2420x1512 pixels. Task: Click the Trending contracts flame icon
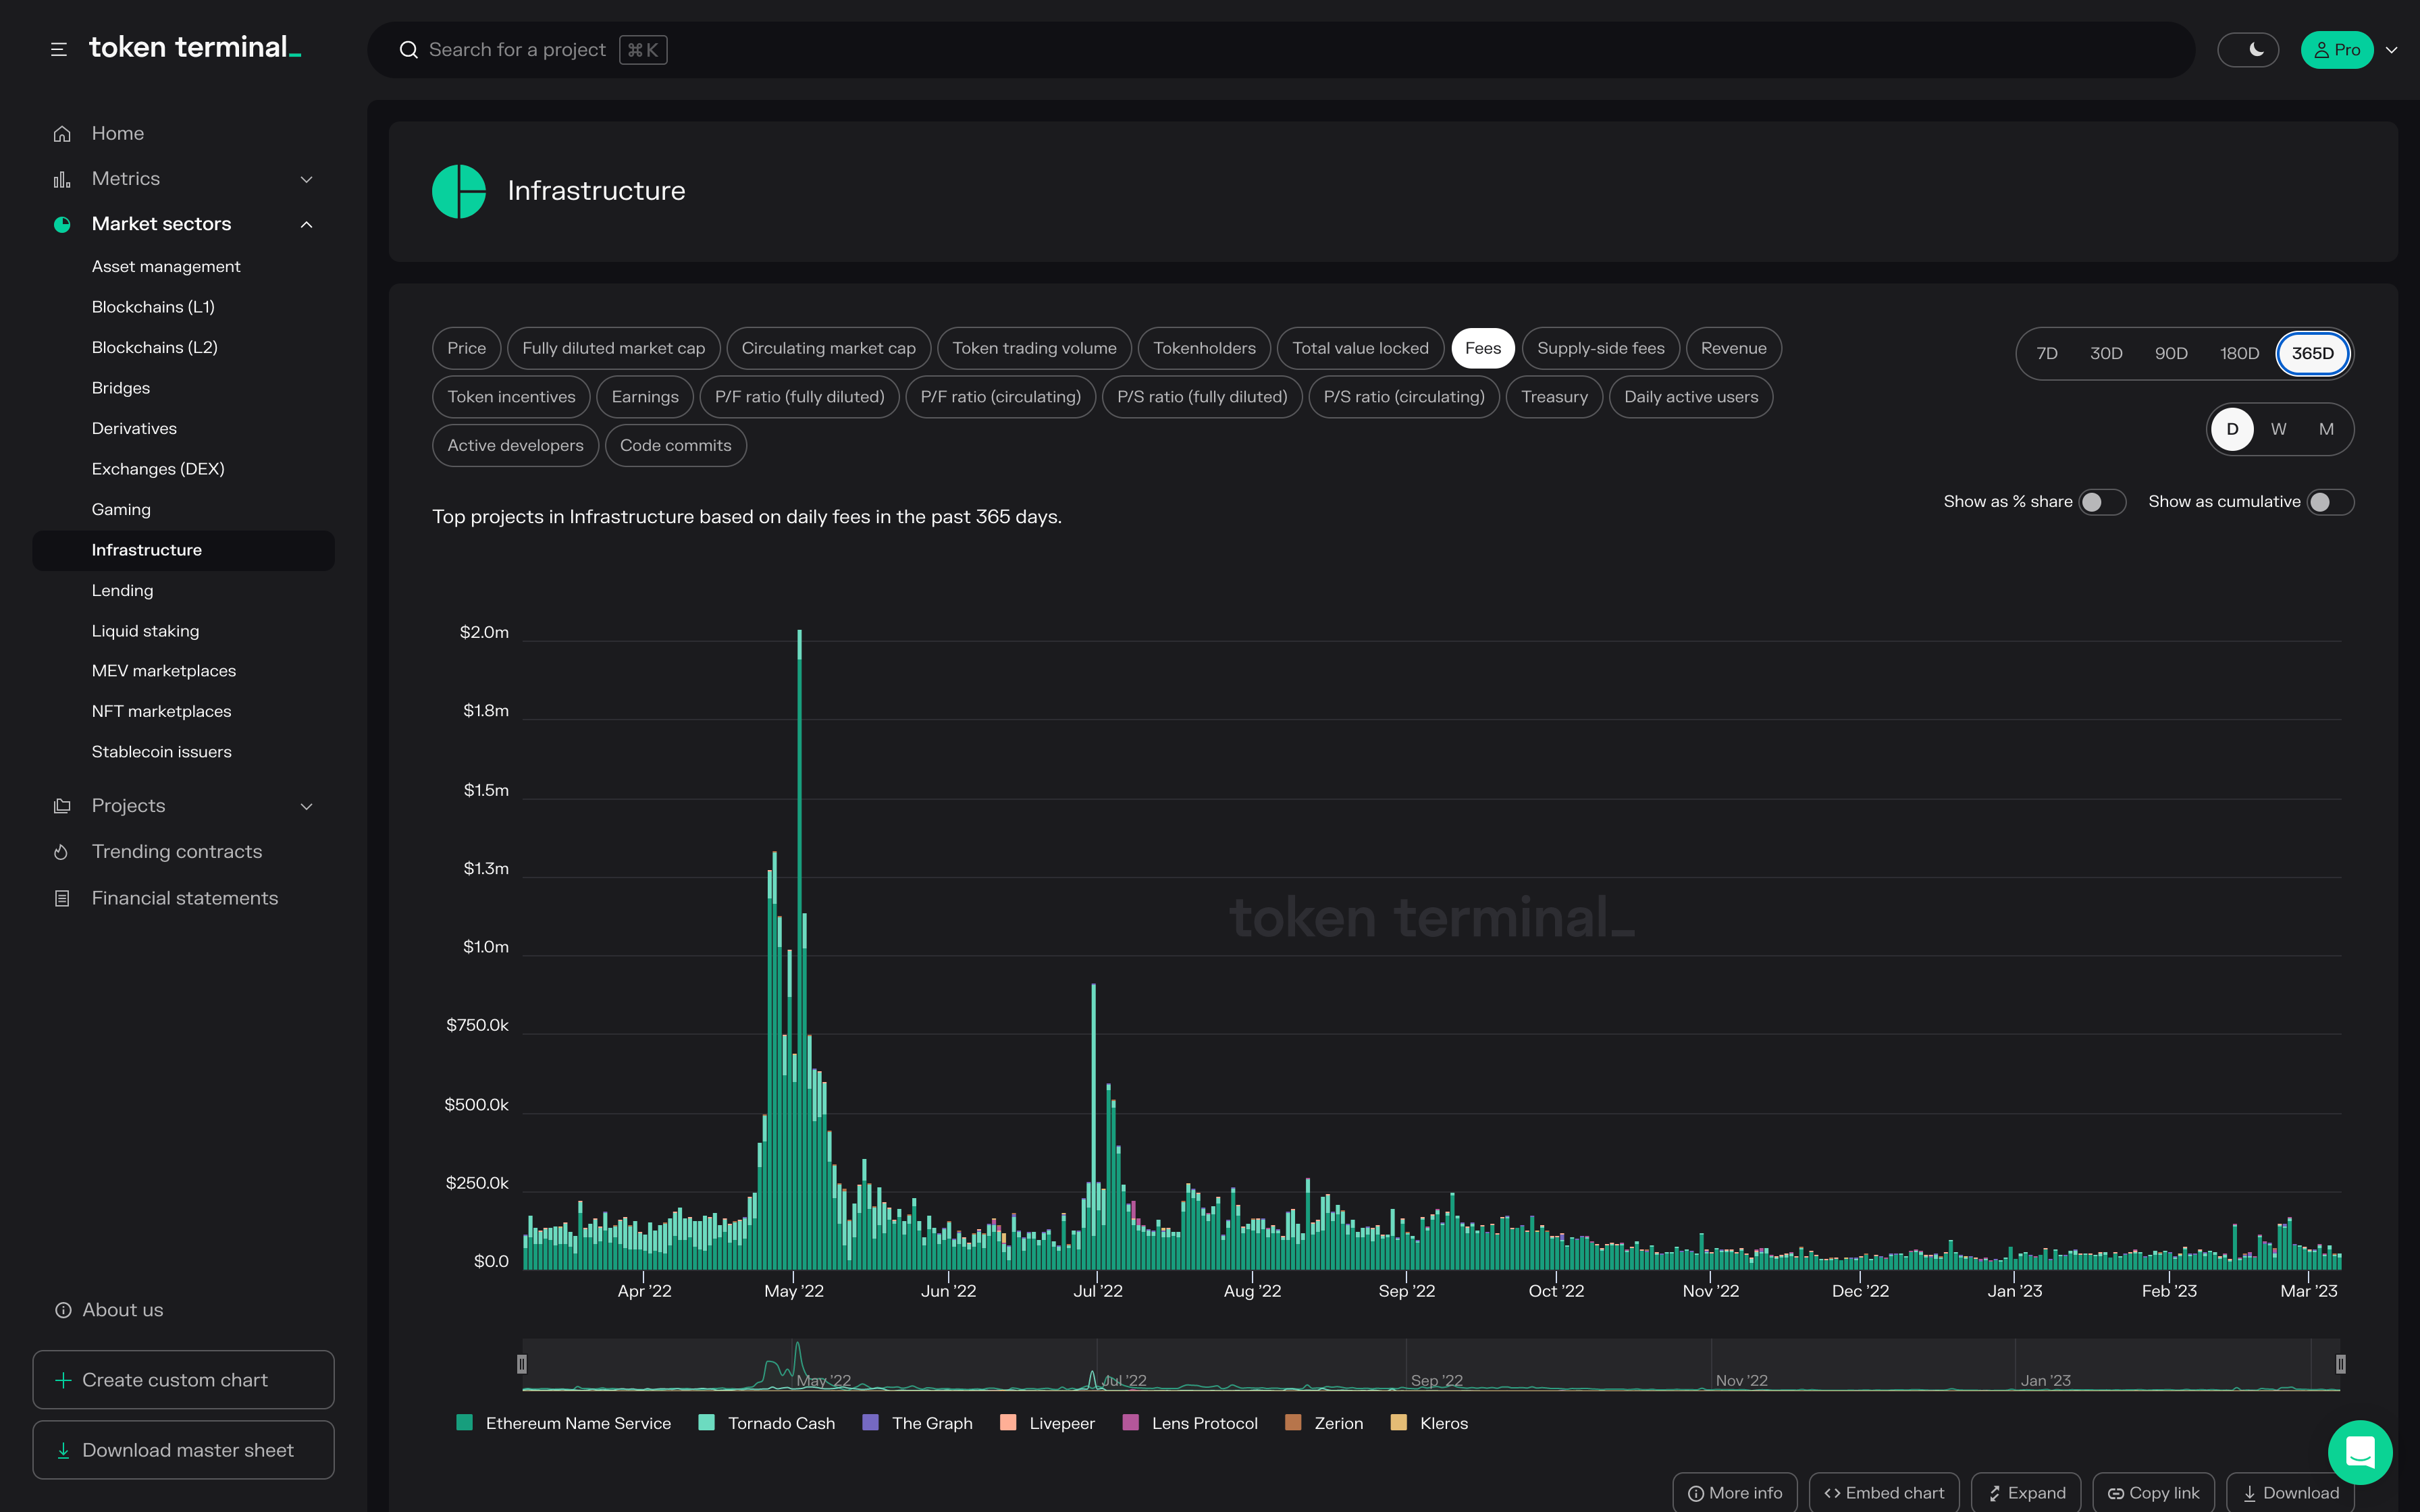[x=62, y=852]
